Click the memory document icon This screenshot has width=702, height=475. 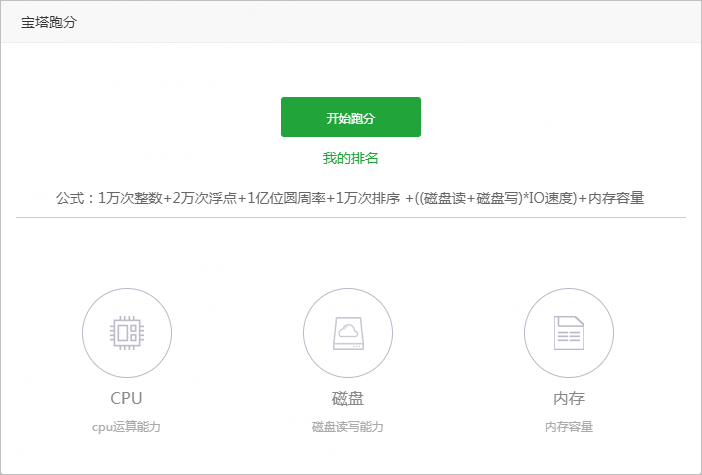(569, 333)
